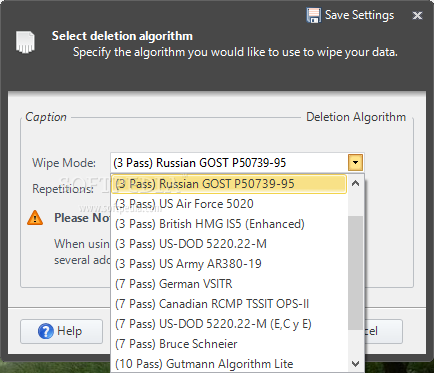Image resolution: width=434 pixels, height=373 pixels.
Task: Click the dropdown list scroll up arrow
Action: [x=355, y=183]
